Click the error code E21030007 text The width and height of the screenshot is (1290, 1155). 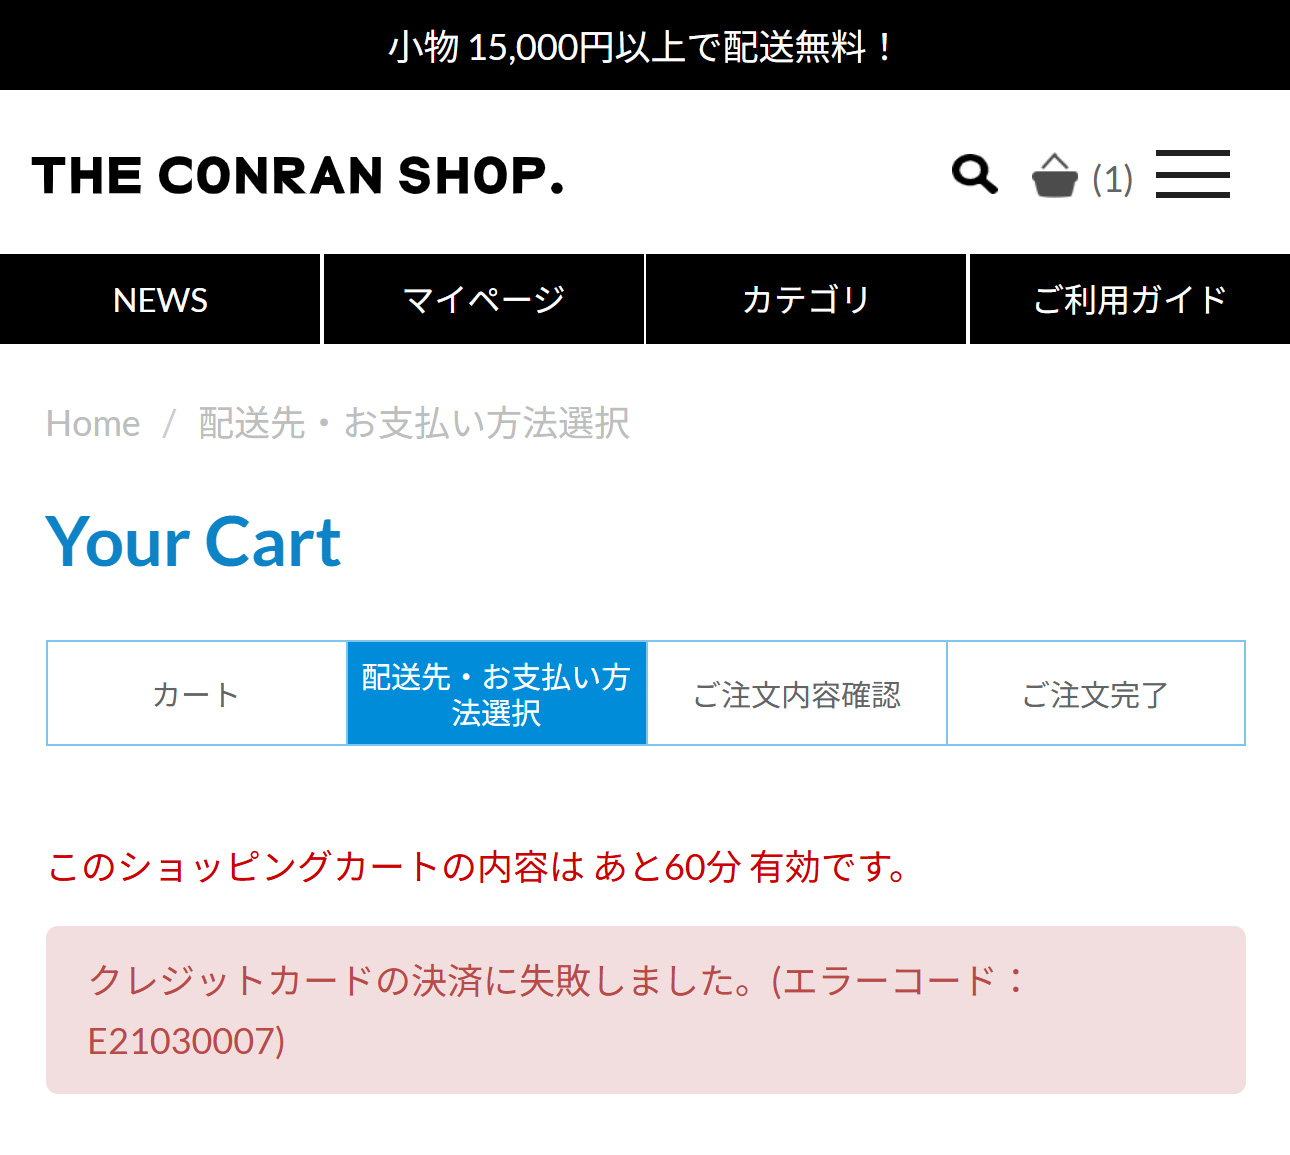(x=187, y=1042)
